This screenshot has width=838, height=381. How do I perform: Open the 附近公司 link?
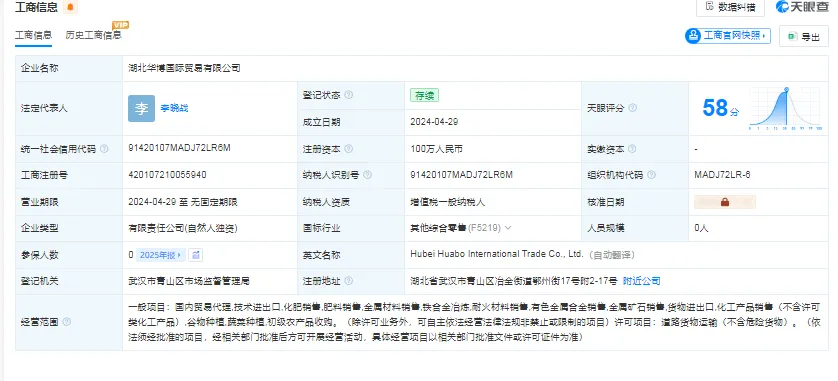pyautogui.click(x=642, y=281)
